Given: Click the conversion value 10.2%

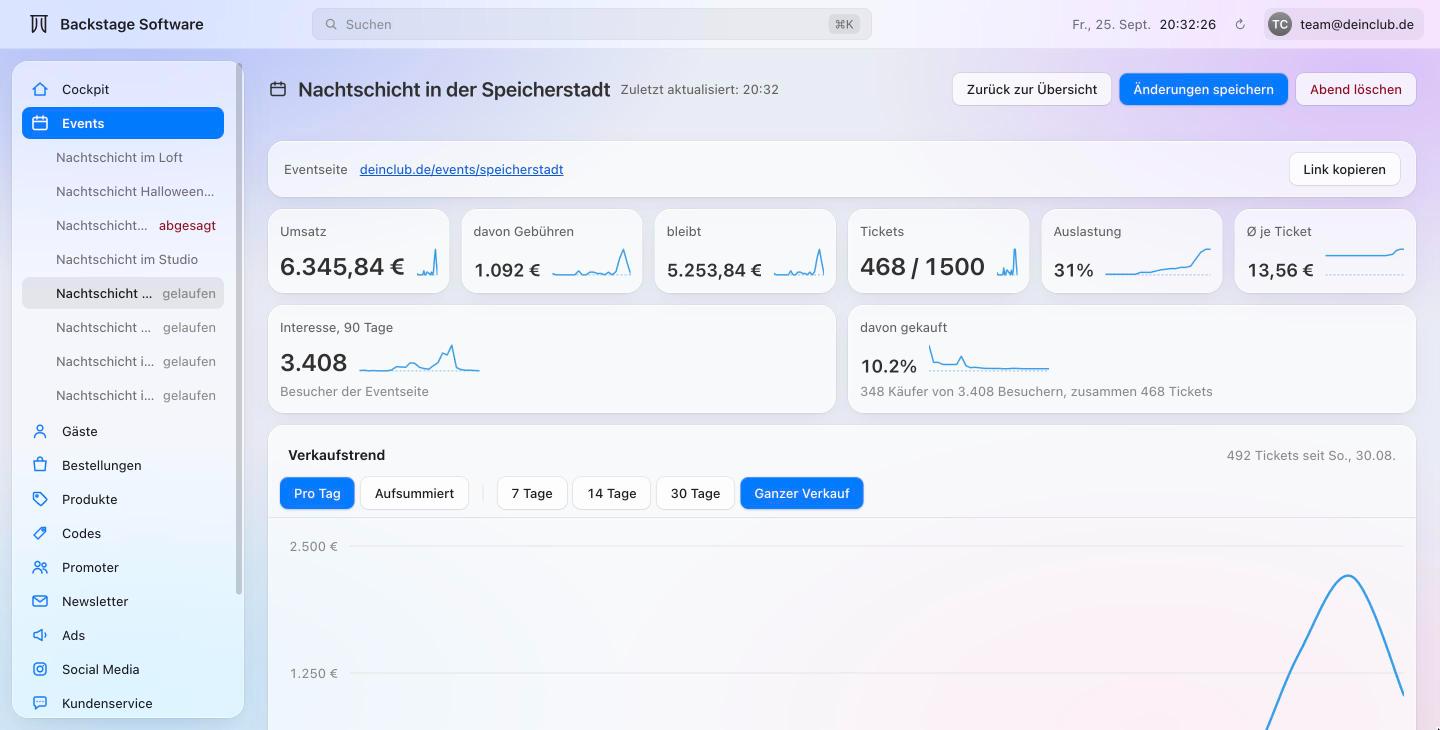Looking at the screenshot, I should (888, 366).
